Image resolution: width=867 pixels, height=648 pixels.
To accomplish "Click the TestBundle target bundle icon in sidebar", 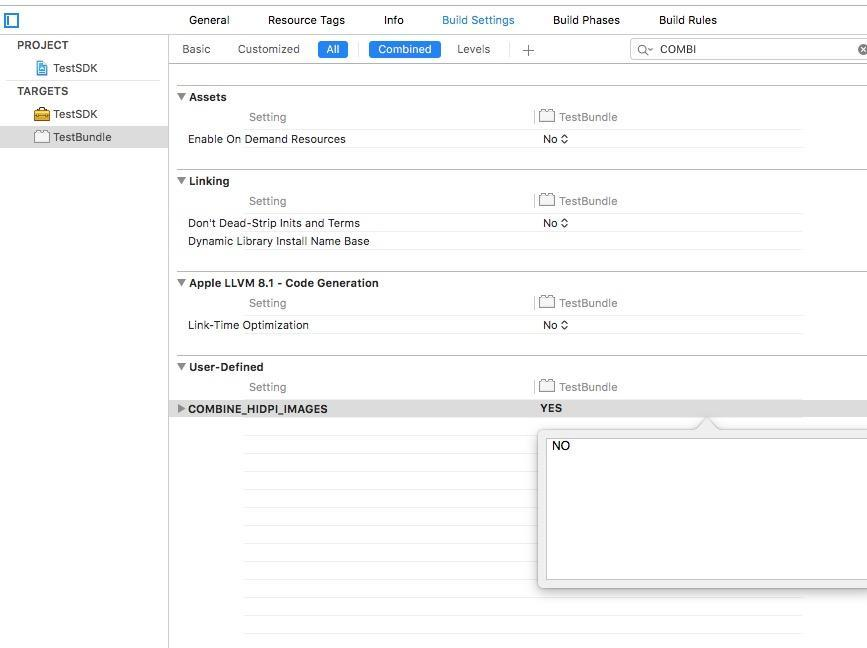I will coord(41,137).
